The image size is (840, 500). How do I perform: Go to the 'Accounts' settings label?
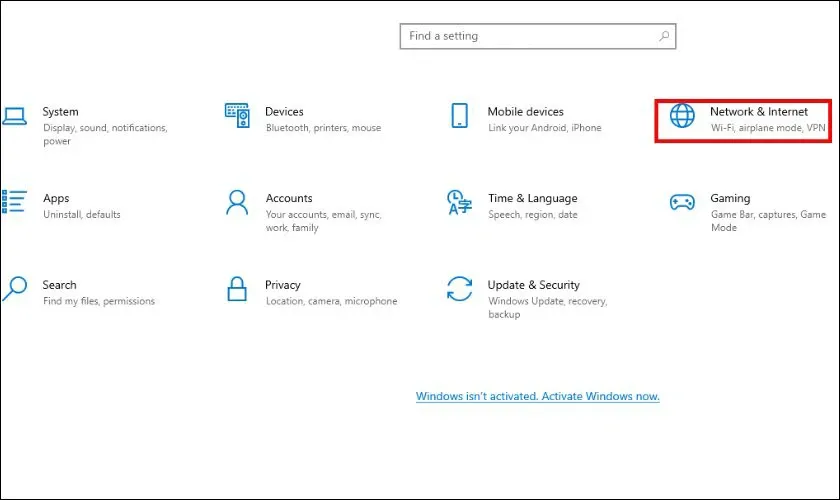click(289, 198)
